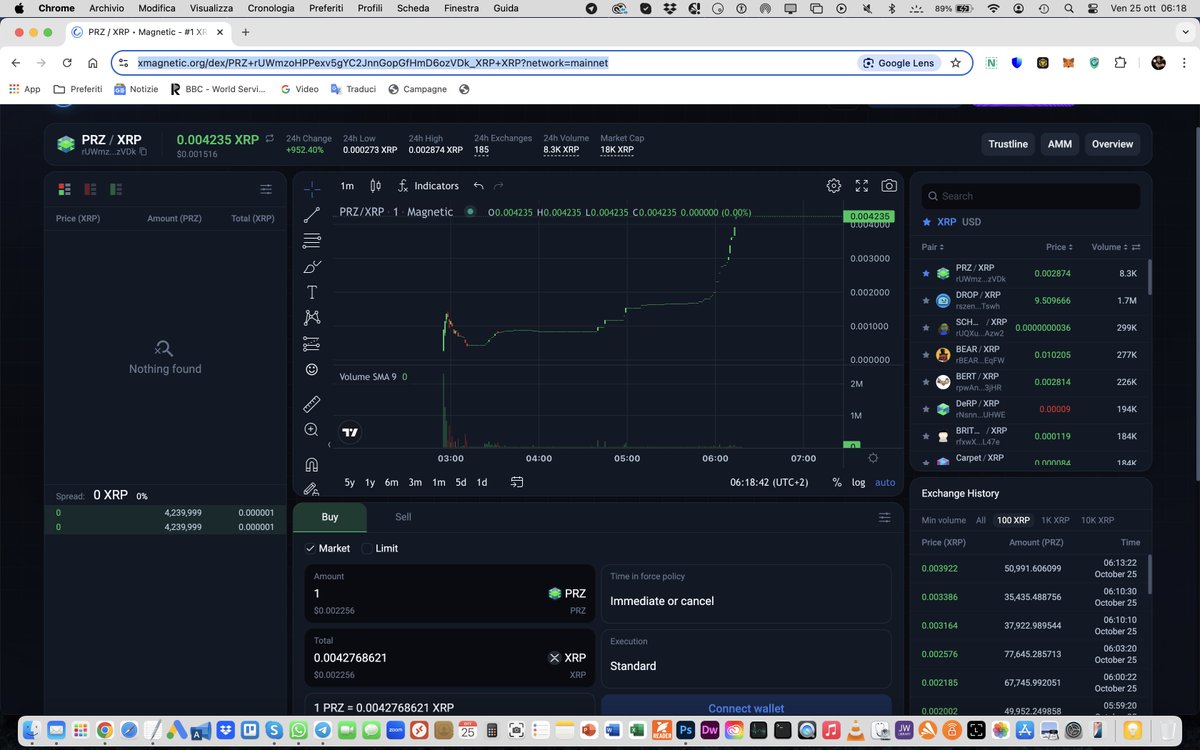Change candlestick chart style
The image size is (1200, 750).
(x=376, y=186)
